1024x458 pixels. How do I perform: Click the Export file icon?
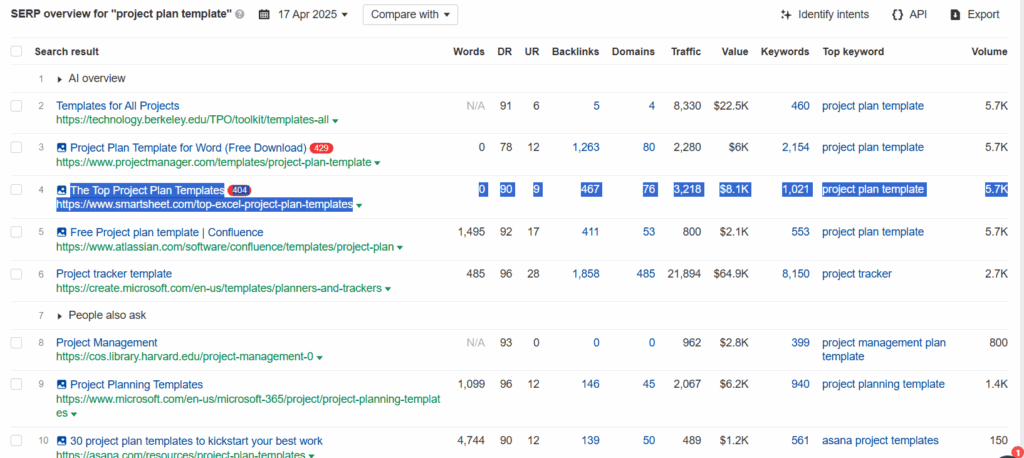[955, 14]
